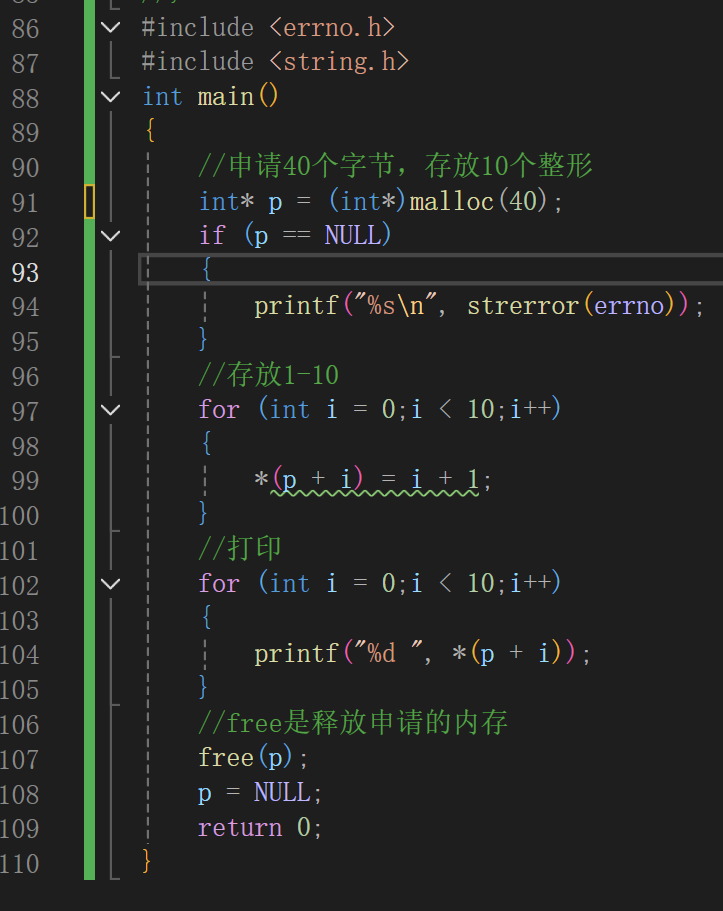The image size is (723, 911).
Task: Collapse the main function at line 88
Action: (x=110, y=96)
